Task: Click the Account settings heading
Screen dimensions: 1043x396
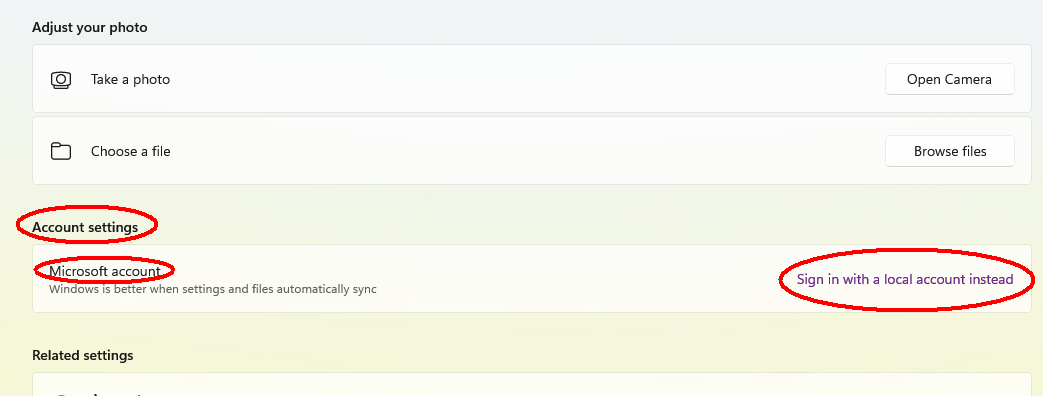Action: pos(85,227)
